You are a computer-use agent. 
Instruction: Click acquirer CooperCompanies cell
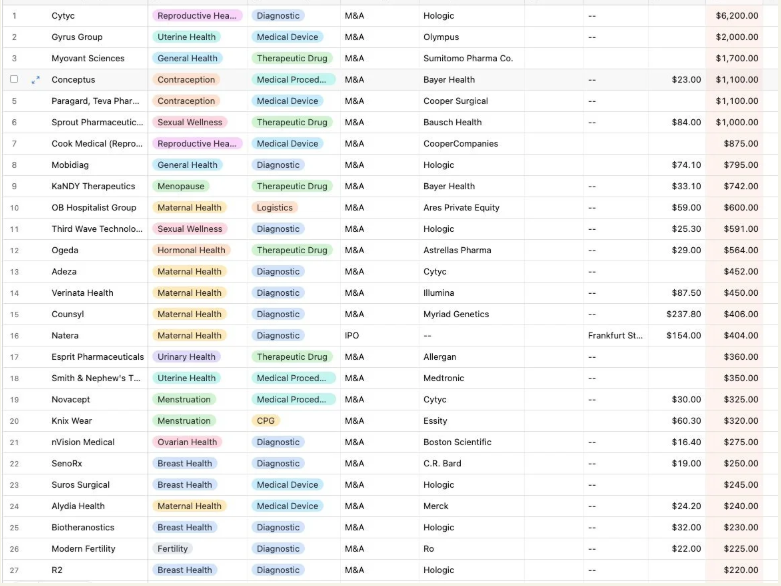click(461, 144)
